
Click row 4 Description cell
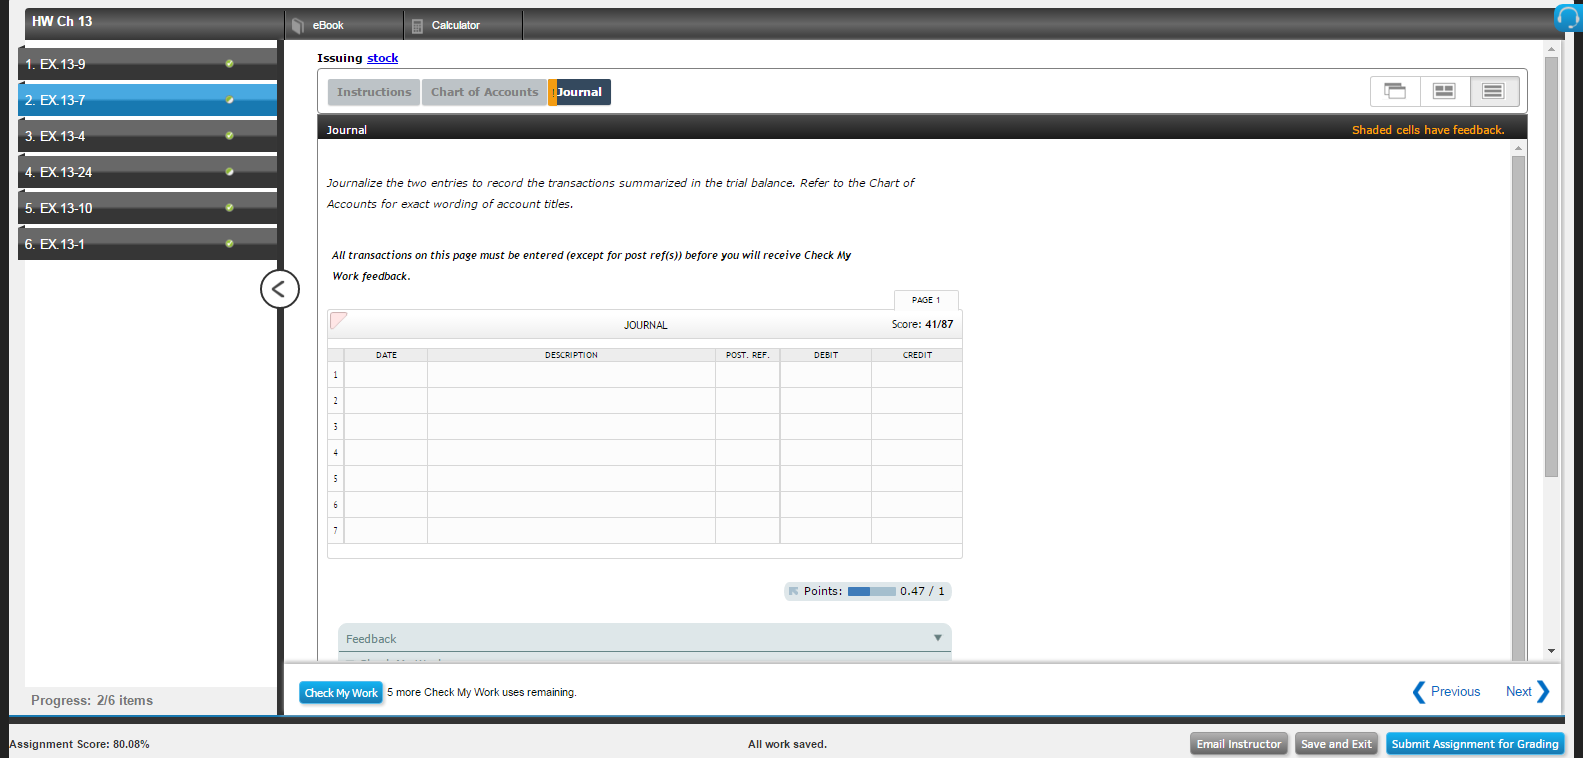click(571, 453)
